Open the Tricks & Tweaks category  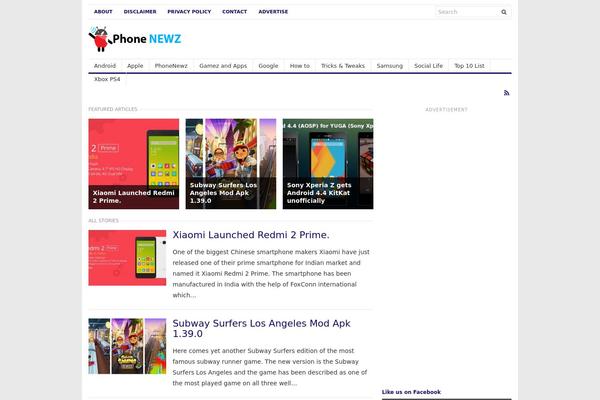[343, 66]
